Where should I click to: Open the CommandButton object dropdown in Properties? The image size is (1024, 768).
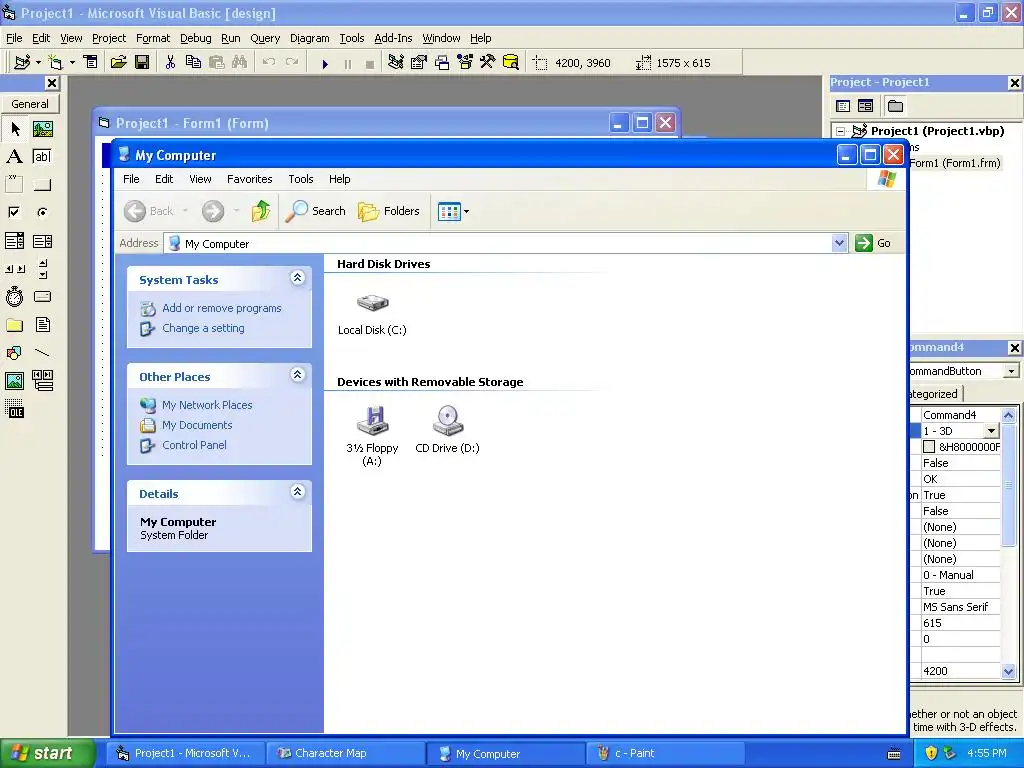(1011, 371)
